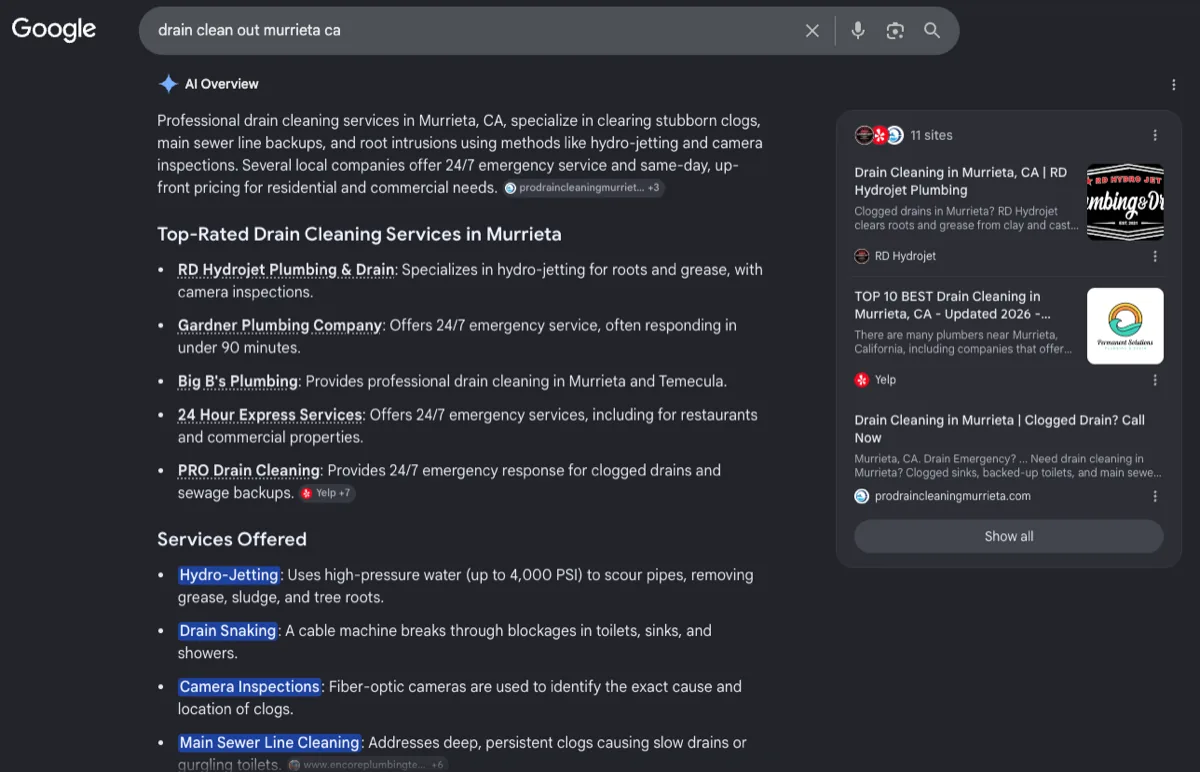Click 'AI Overview' label text
This screenshot has width=1200, height=772.
click(222, 84)
